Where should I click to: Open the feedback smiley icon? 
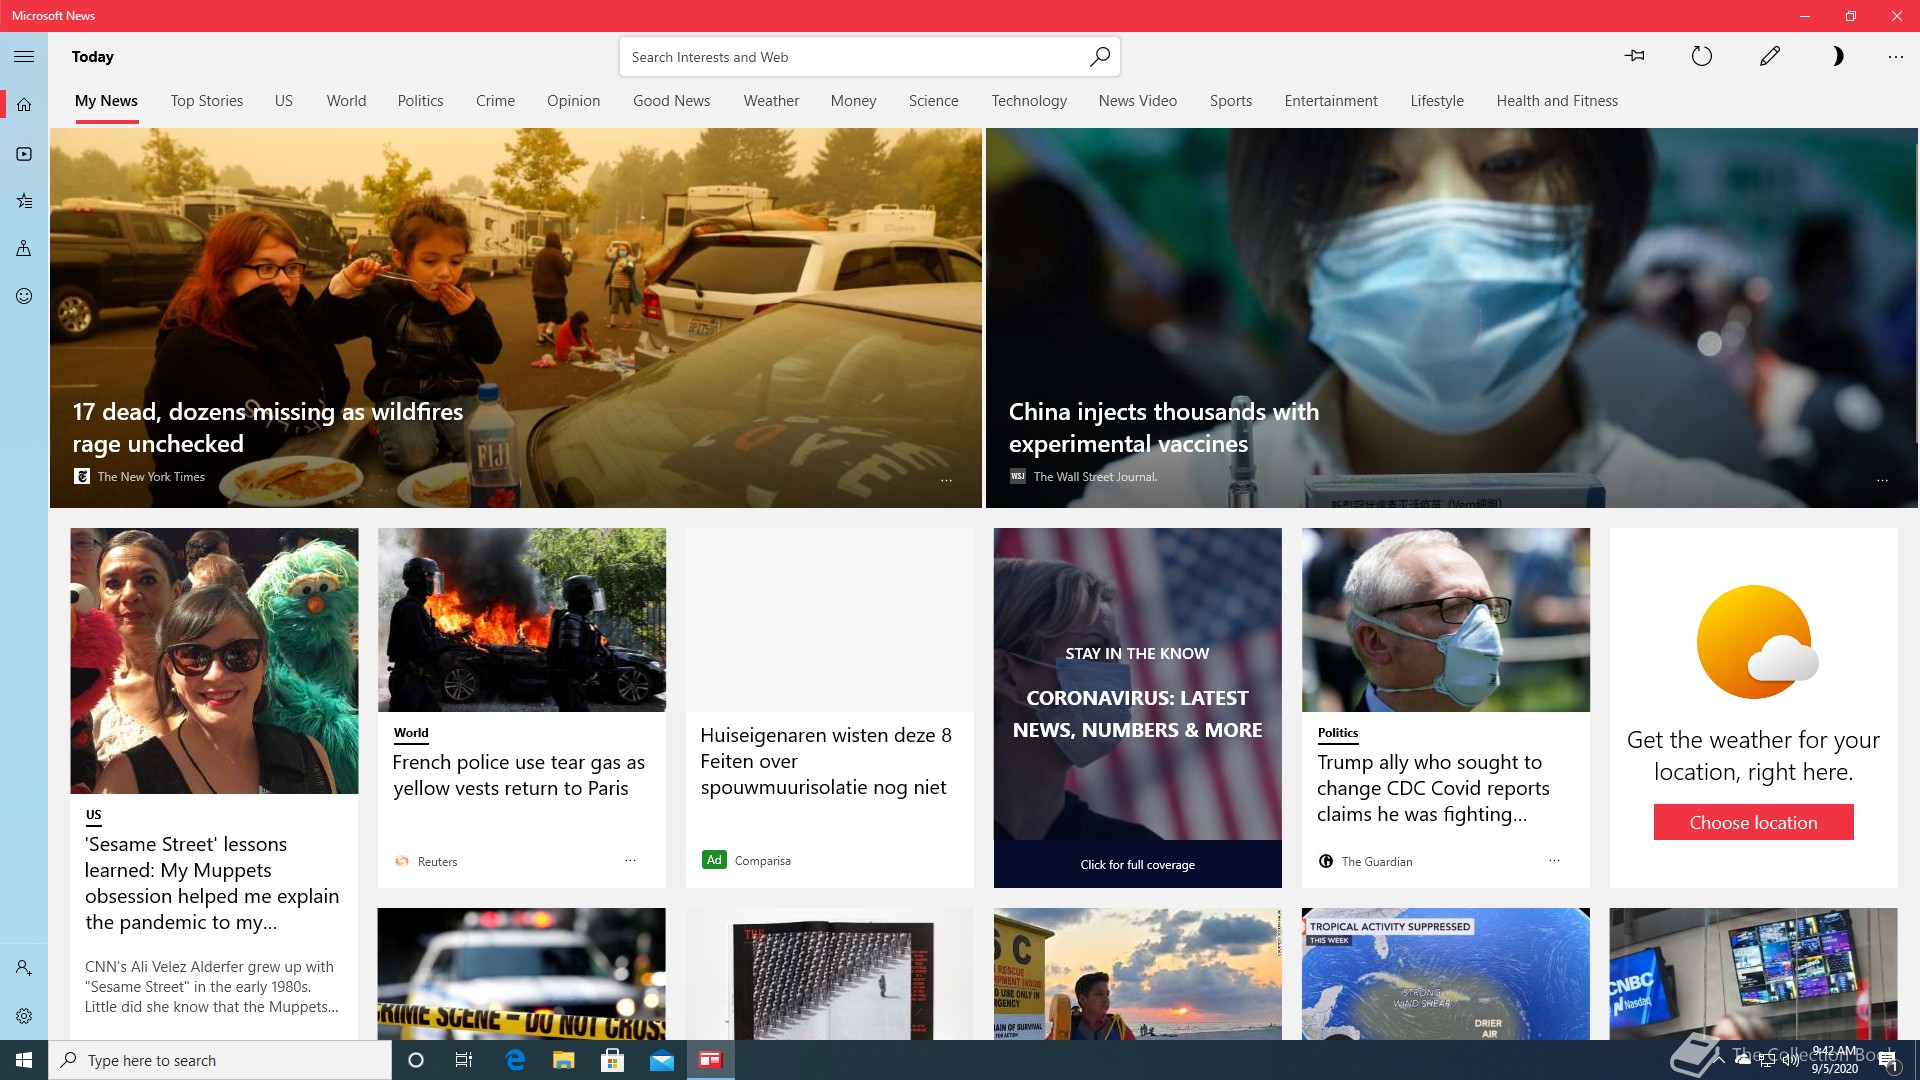pos(24,296)
